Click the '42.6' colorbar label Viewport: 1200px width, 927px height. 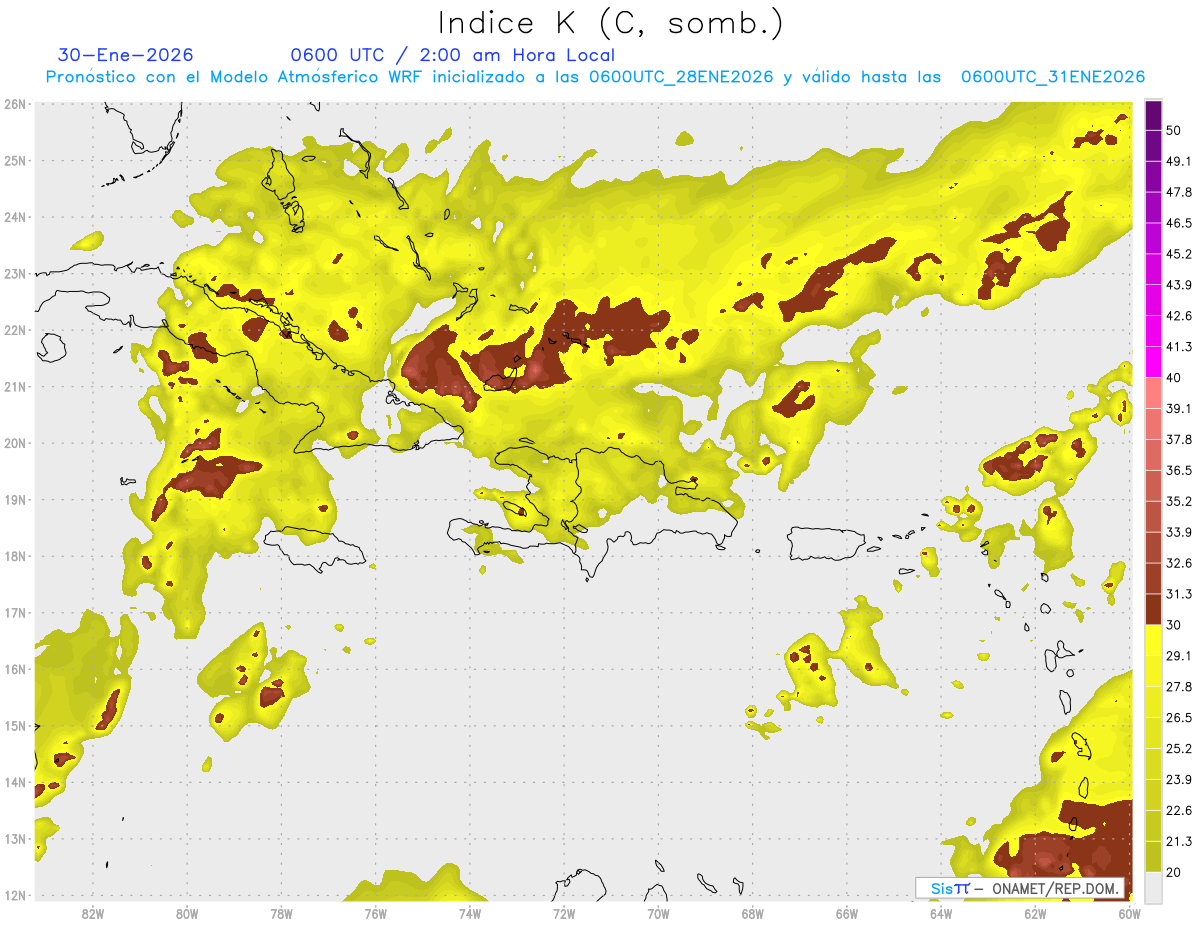pyautogui.click(x=1179, y=316)
